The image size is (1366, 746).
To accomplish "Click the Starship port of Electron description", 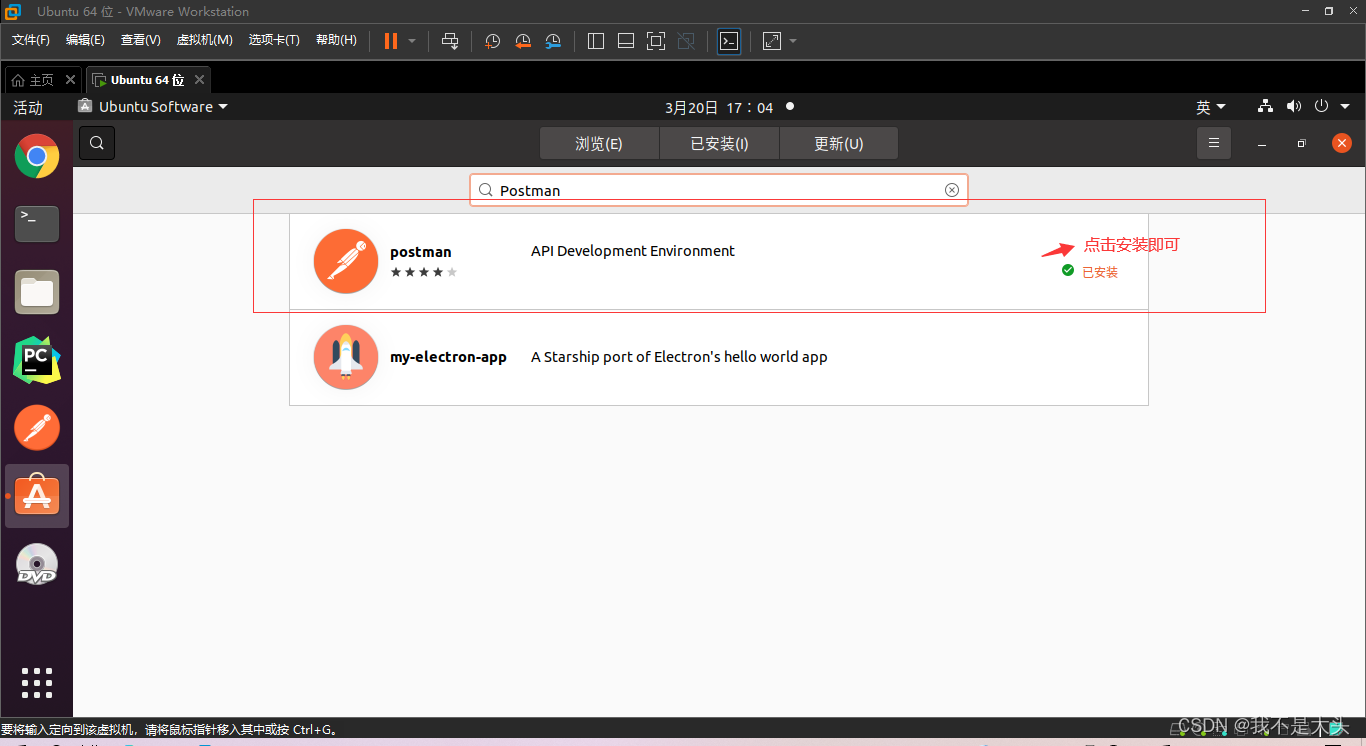I will (679, 357).
